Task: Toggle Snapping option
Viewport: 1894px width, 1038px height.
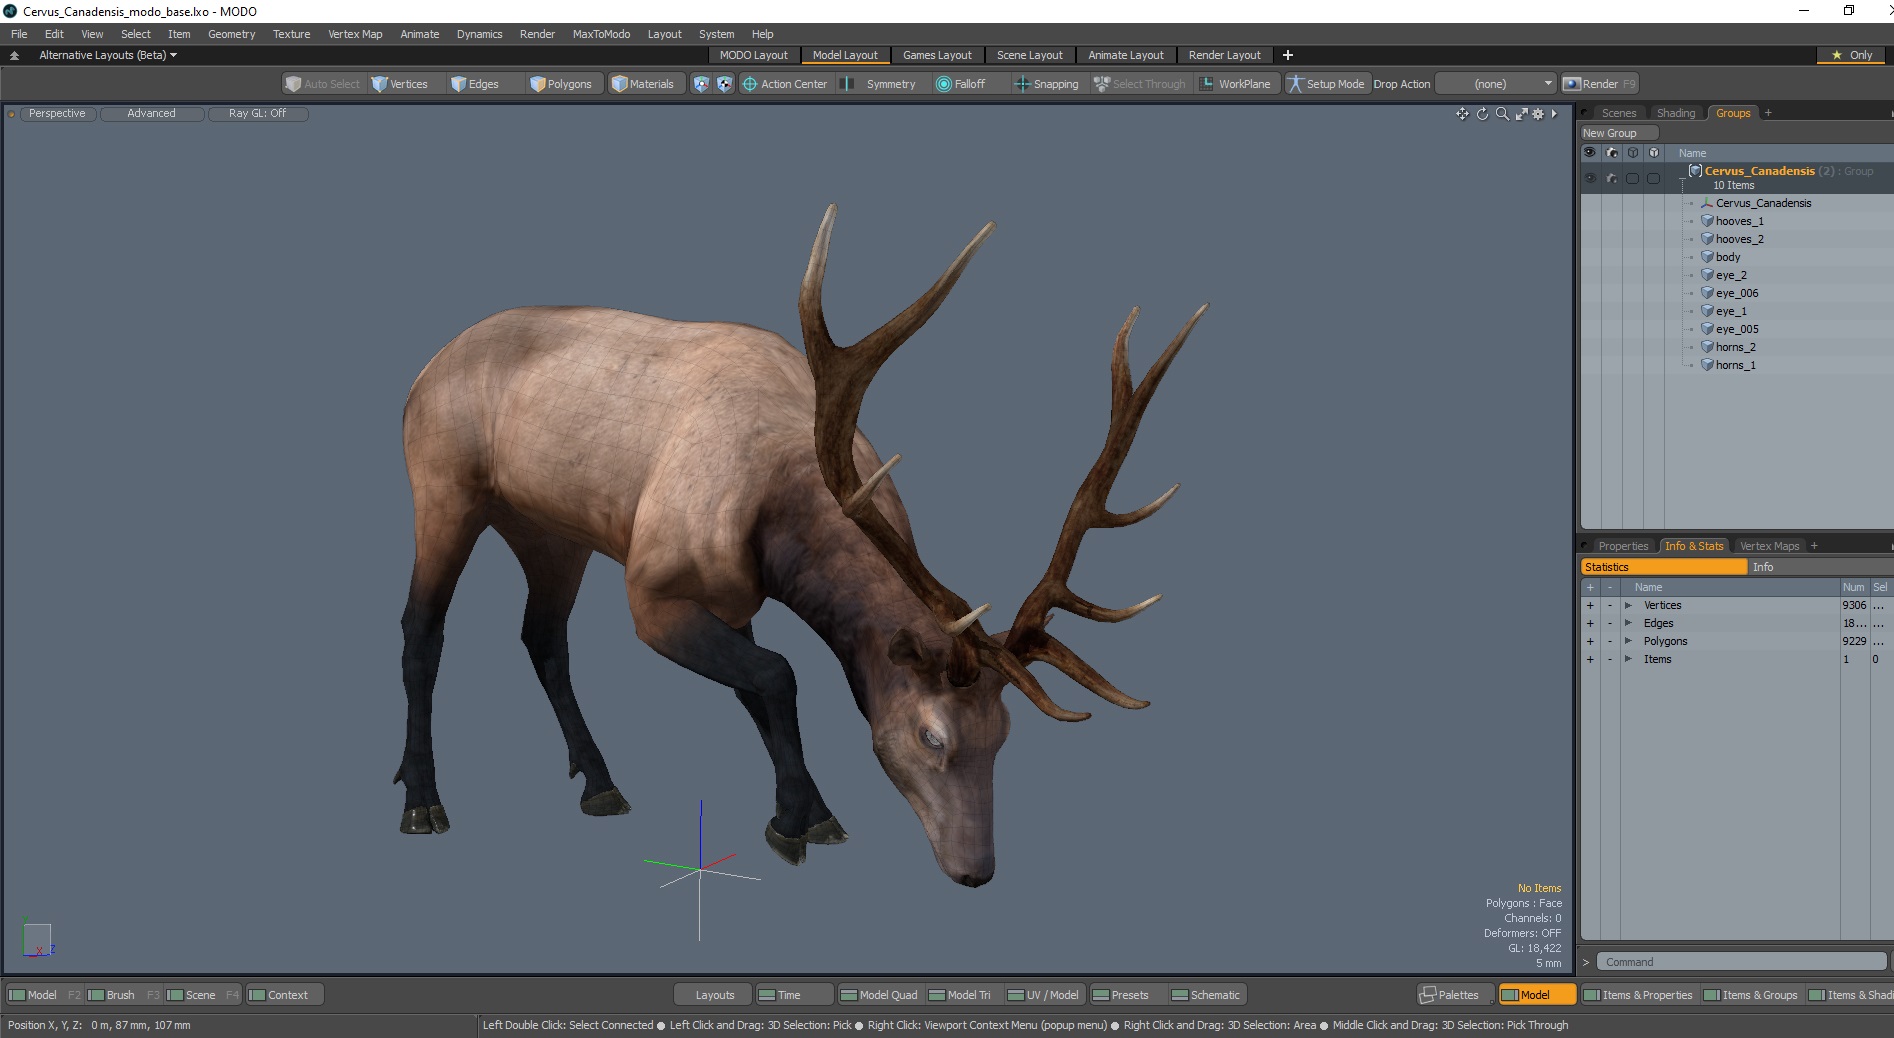Action: point(1047,84)
